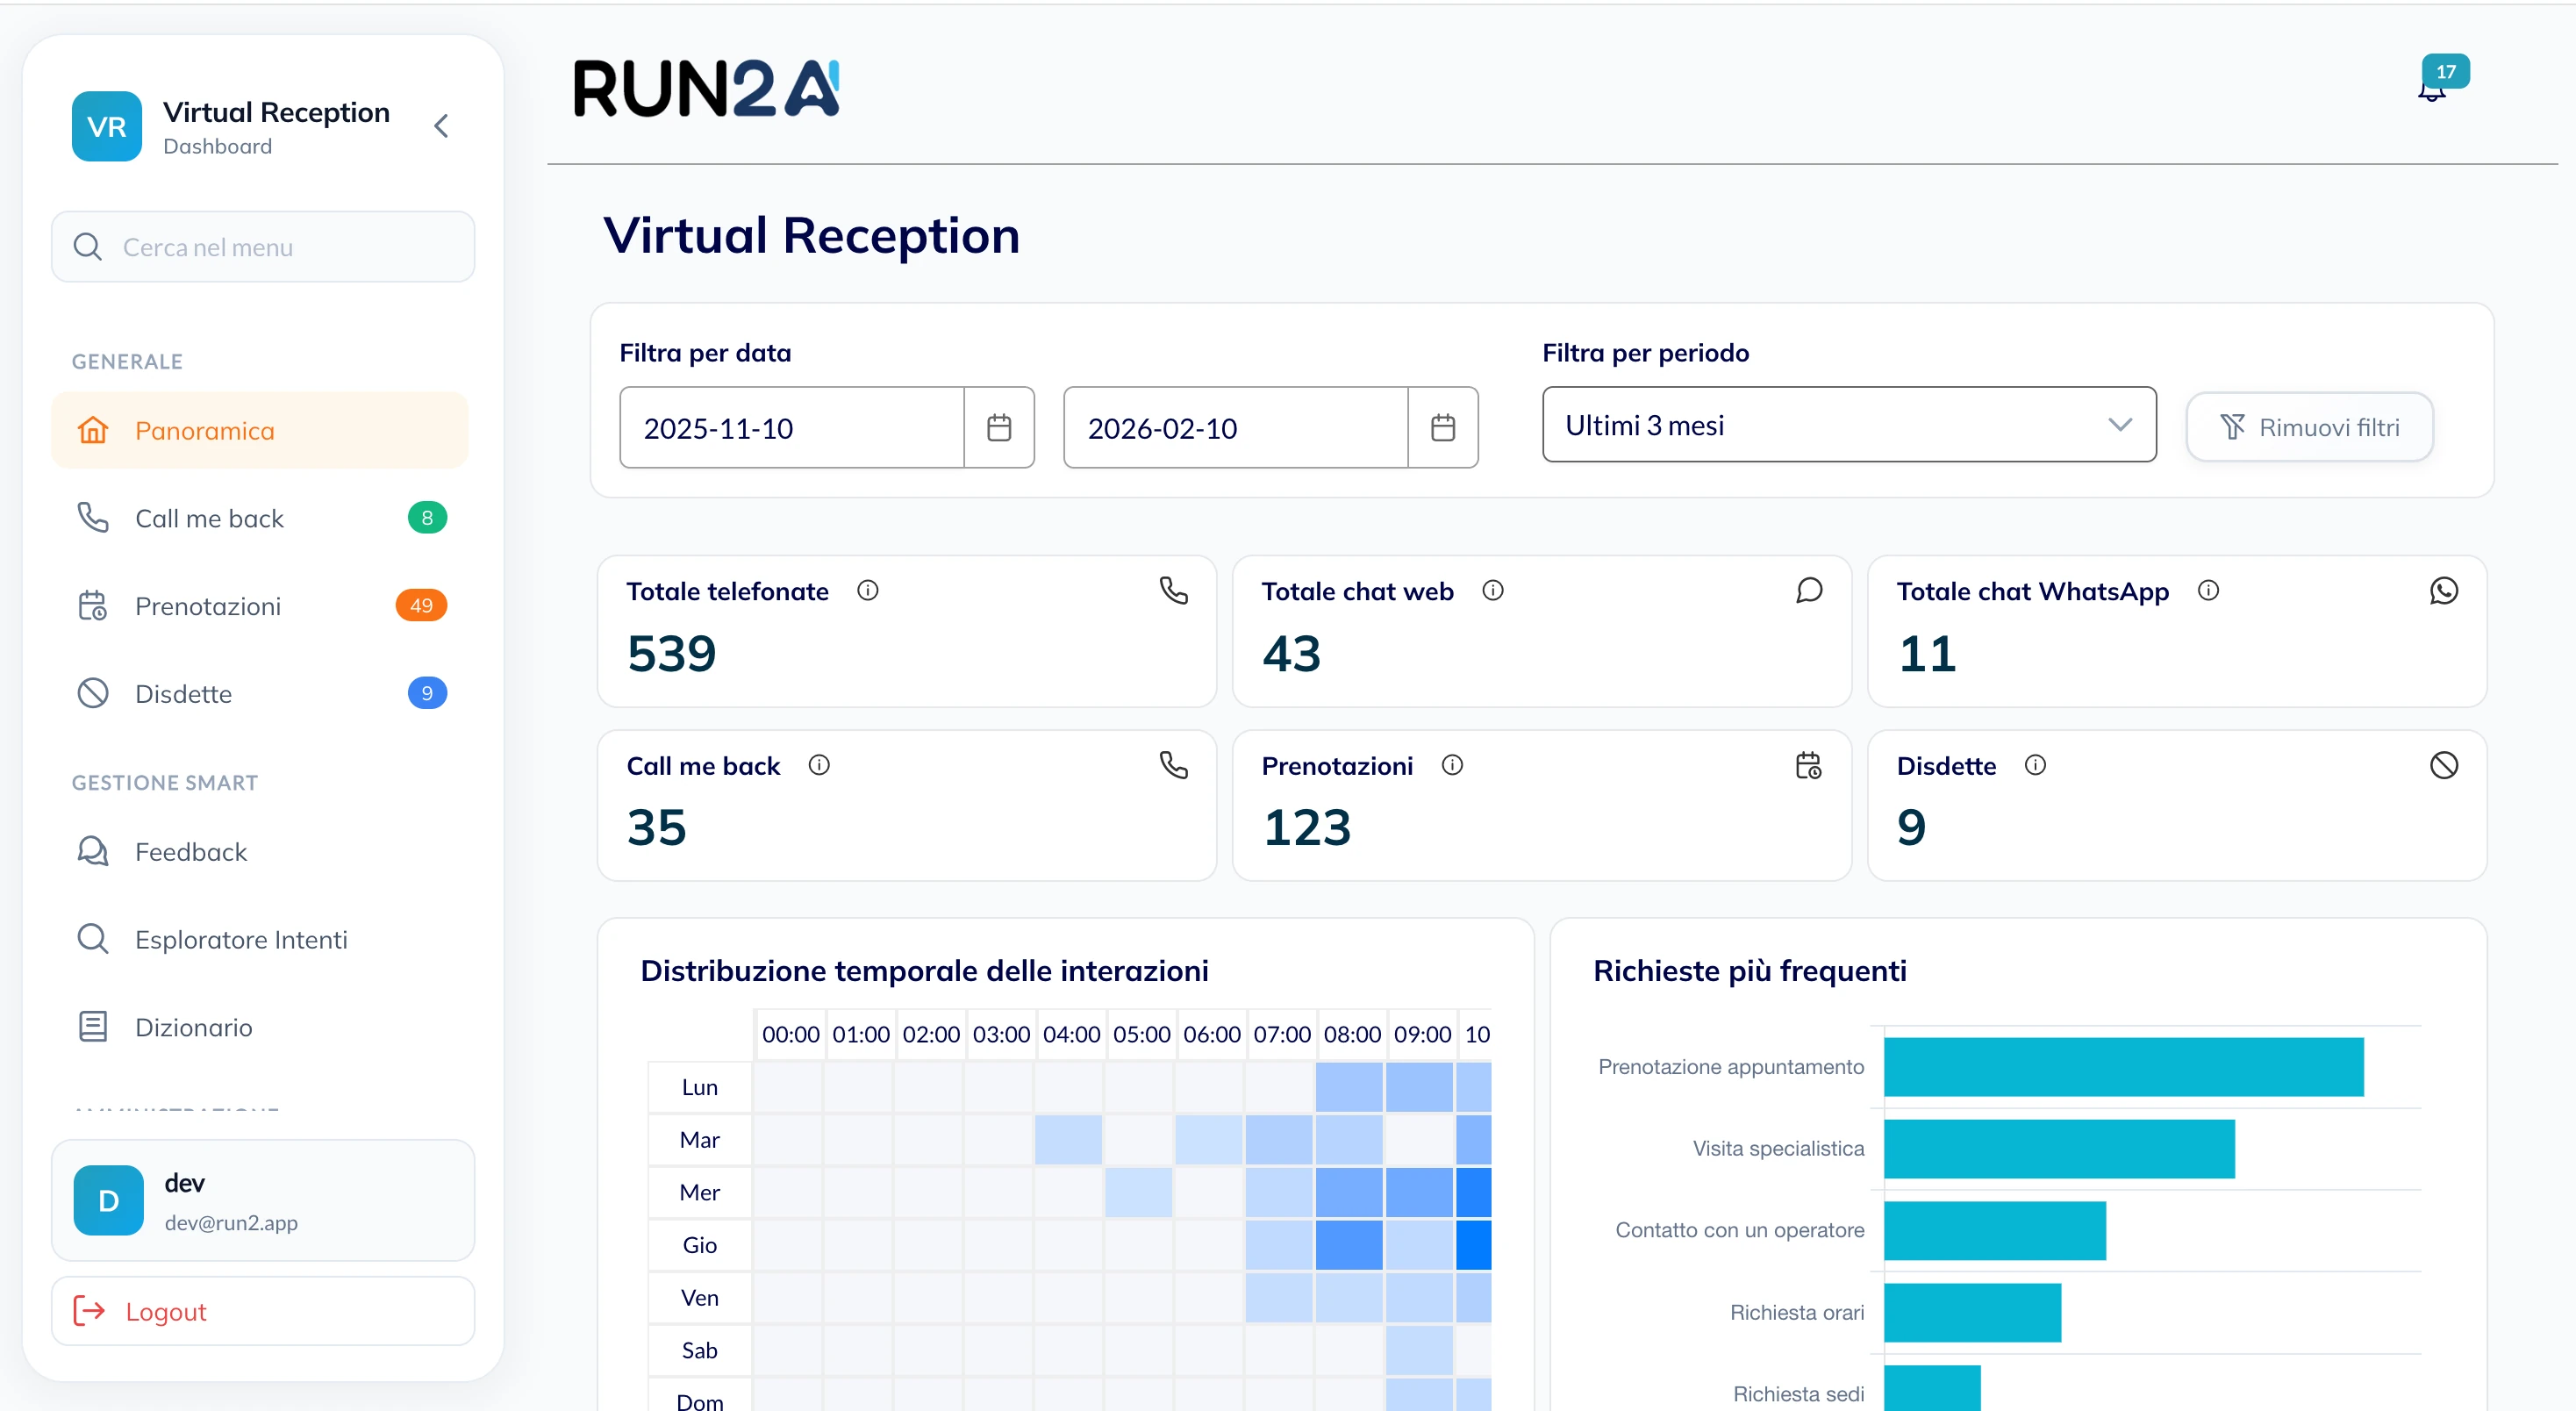Select the Disdette blocked-circle icon
Viewport: 2576px width, 1411px height.
tap(93, 692)
